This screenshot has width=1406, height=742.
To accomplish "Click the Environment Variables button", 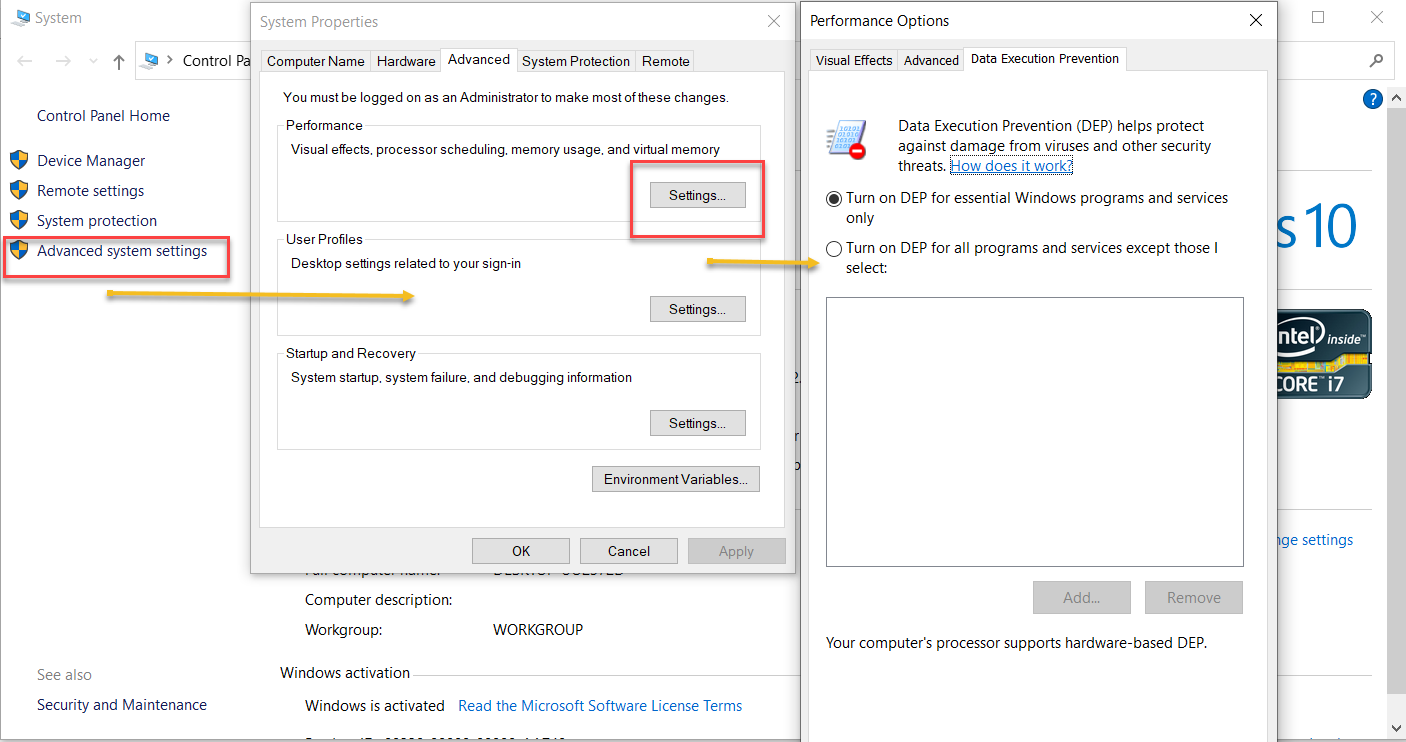I will [676, 479].
